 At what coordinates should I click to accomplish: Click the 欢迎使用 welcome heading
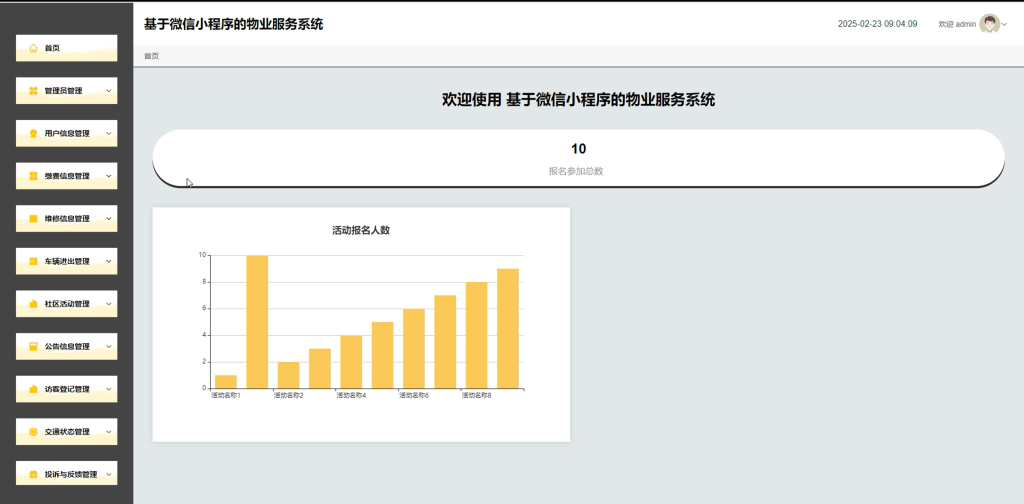point(578,100)
